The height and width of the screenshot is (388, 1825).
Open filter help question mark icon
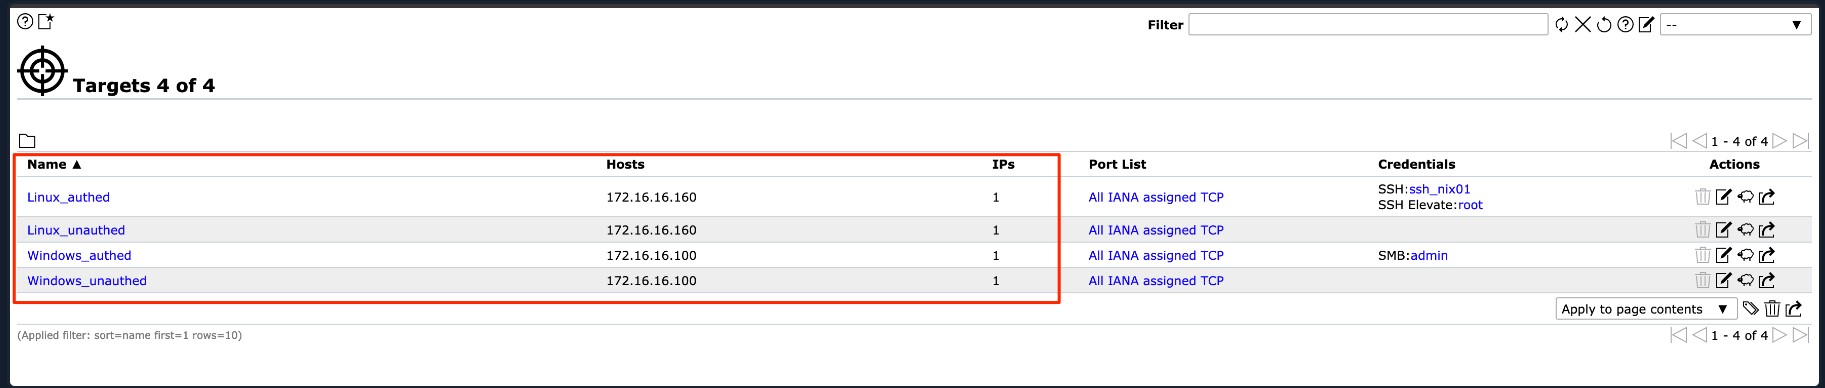1625,24
